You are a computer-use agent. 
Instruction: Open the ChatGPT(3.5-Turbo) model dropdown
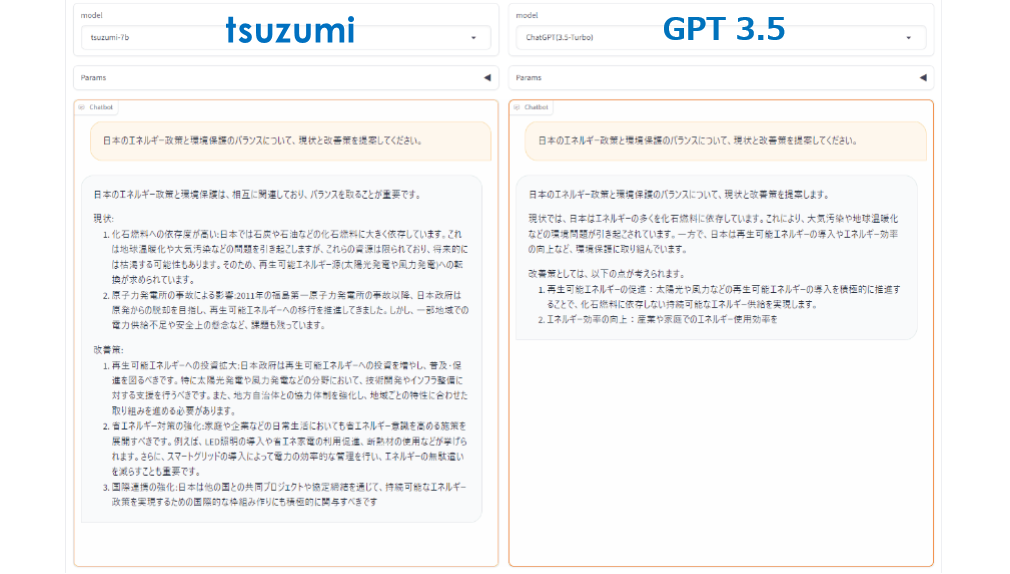click(x=721, y=37)
